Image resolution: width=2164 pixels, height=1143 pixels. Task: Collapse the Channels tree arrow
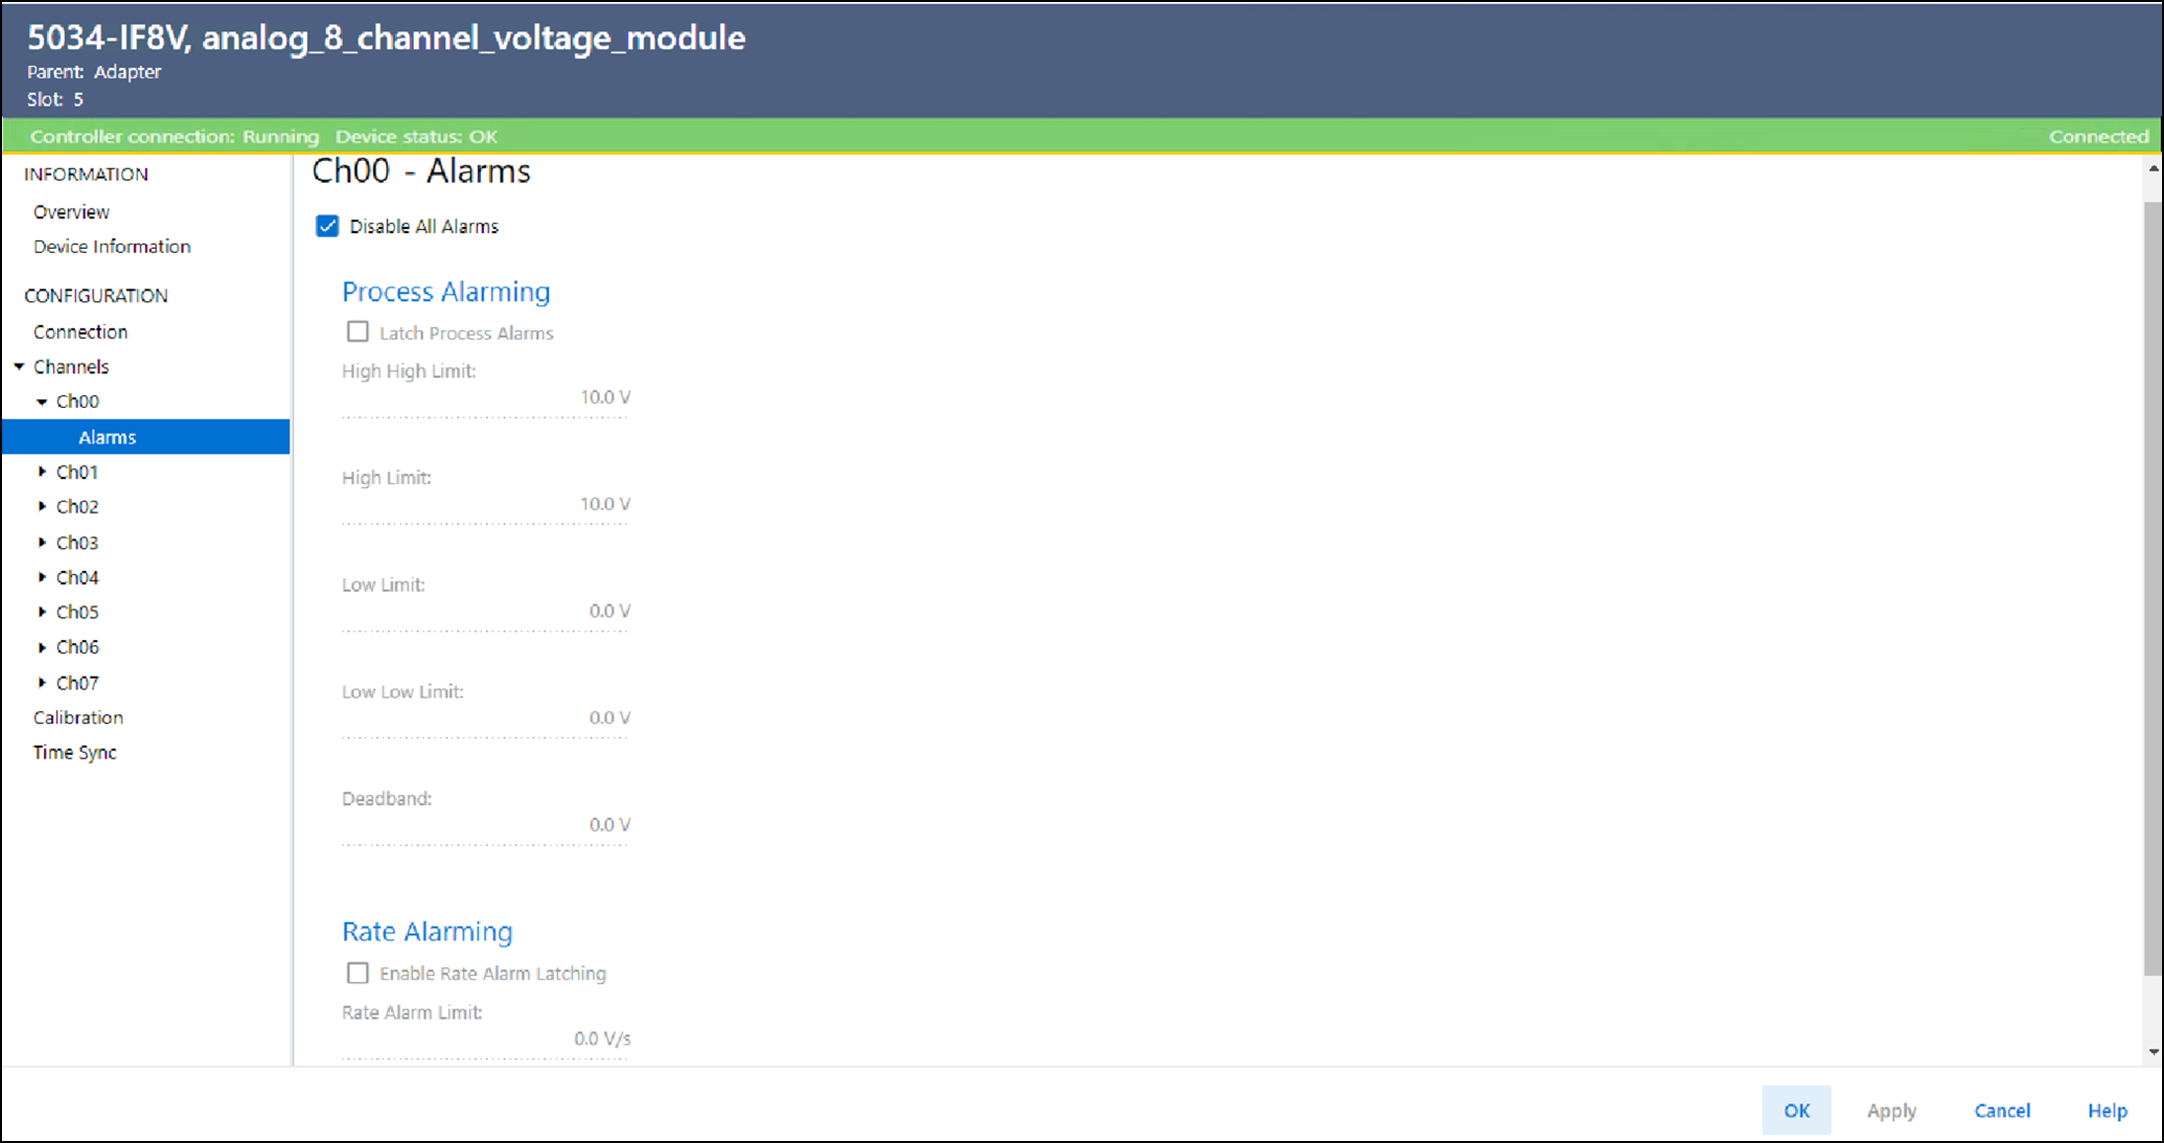pyautogui.click(x=19, y=367)
